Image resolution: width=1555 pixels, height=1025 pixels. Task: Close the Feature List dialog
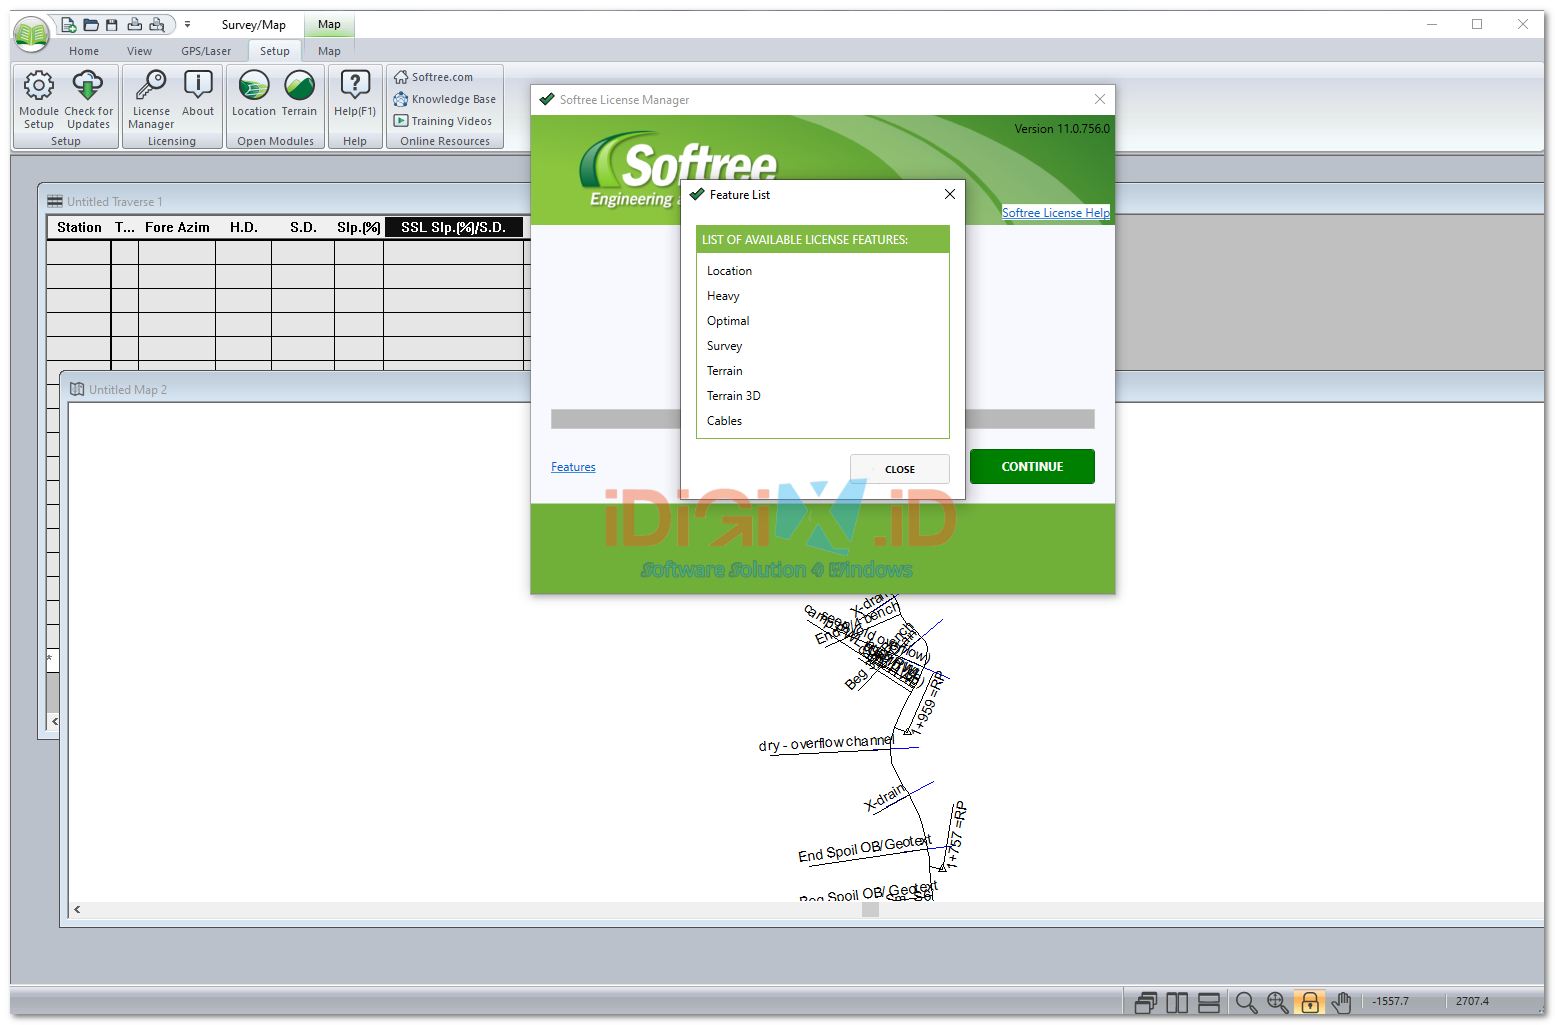(x=950, y=194)
